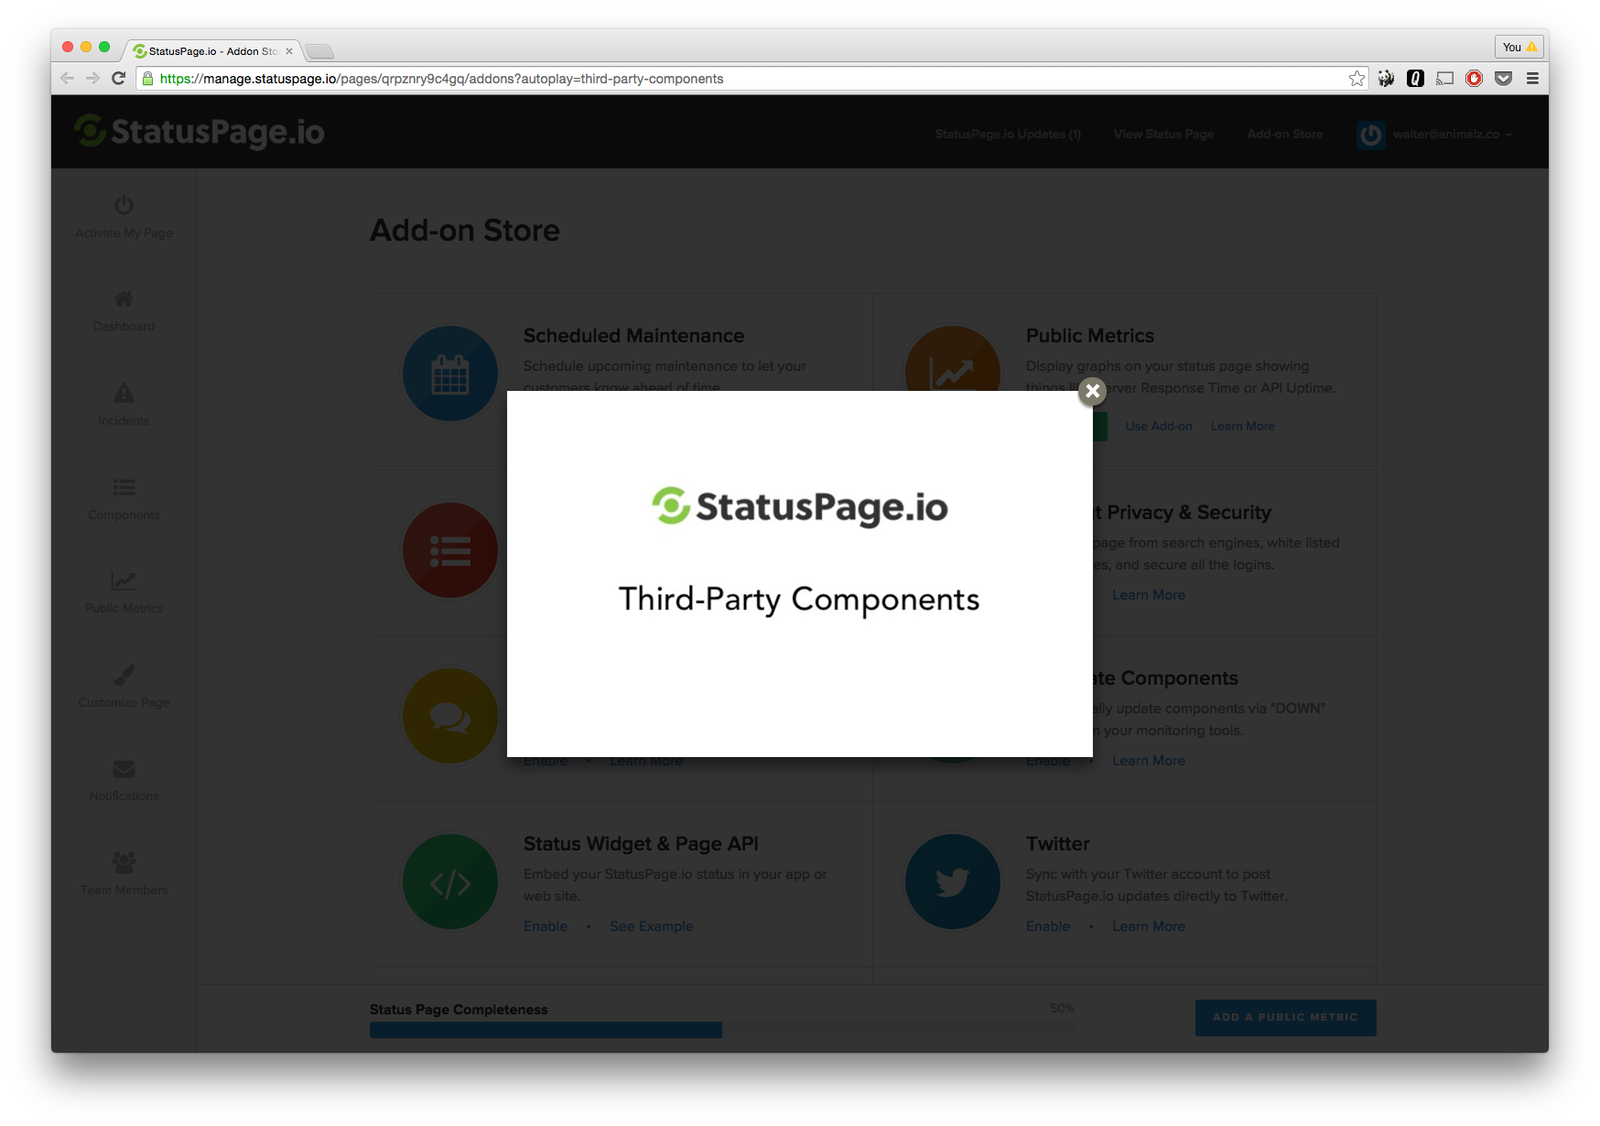The width and height of the screenshot is (1600, 1126).
Task: Click the Public Metrics add-on heading
Action: pyautogui.click(x=1090, y=336)
